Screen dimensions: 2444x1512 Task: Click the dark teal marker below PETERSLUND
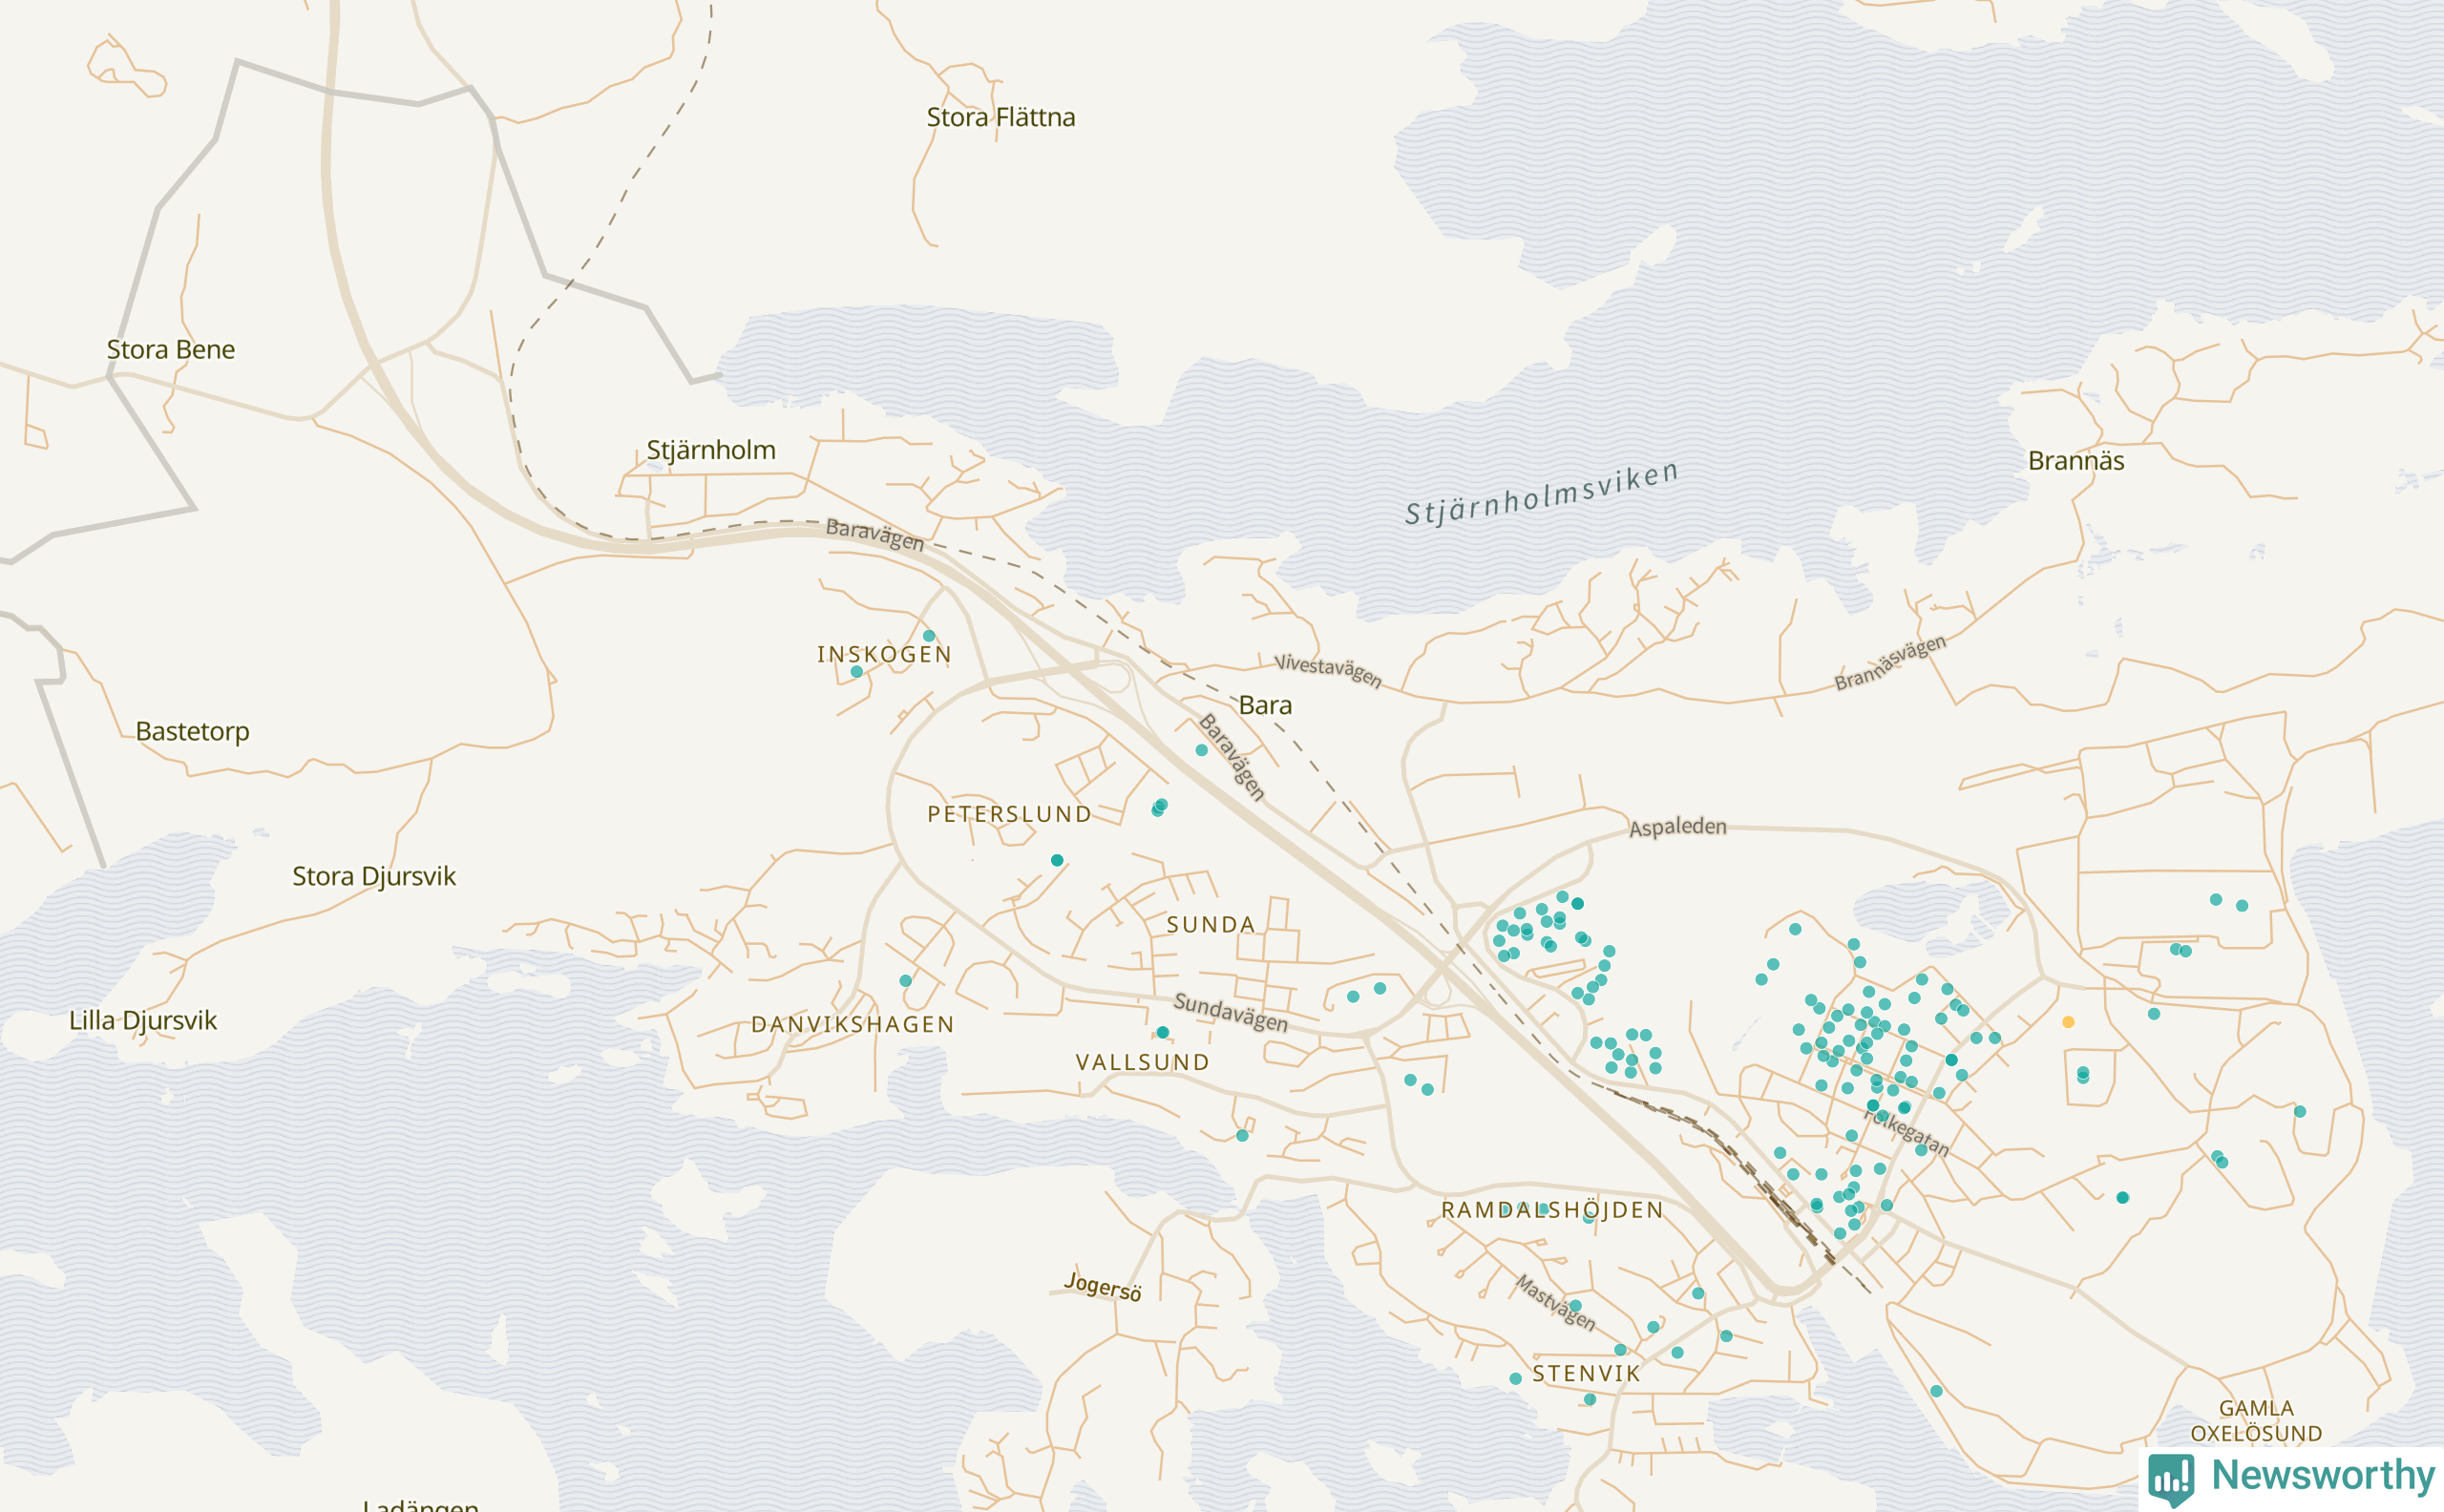(1057, 860)
